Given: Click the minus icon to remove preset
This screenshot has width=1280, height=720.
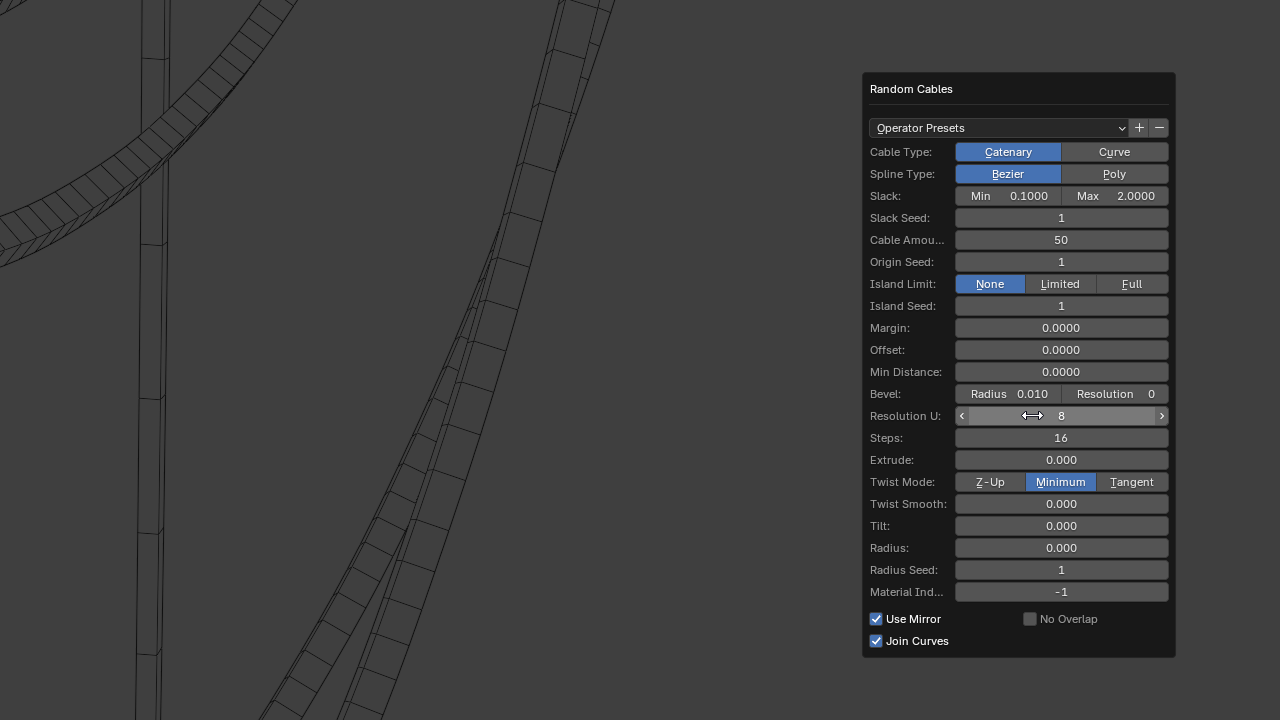Looking at the screenshot, I should point(1159,128).
